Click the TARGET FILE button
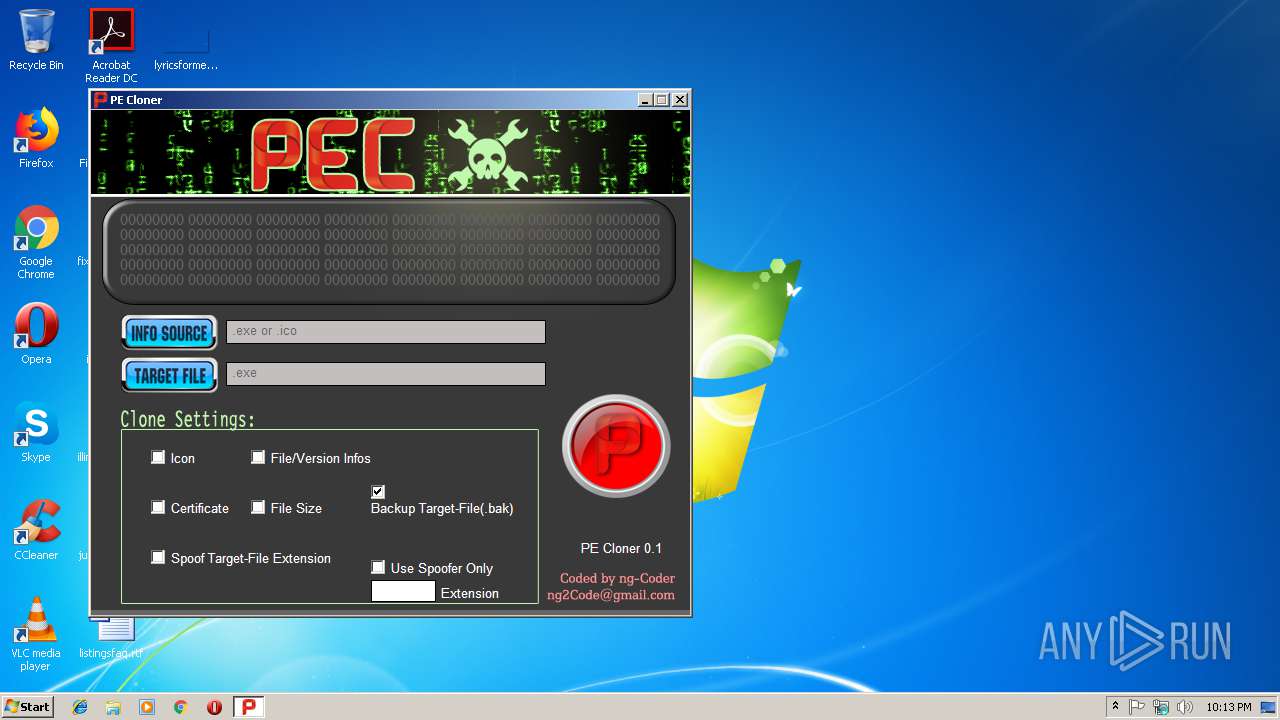 point(169,375)
